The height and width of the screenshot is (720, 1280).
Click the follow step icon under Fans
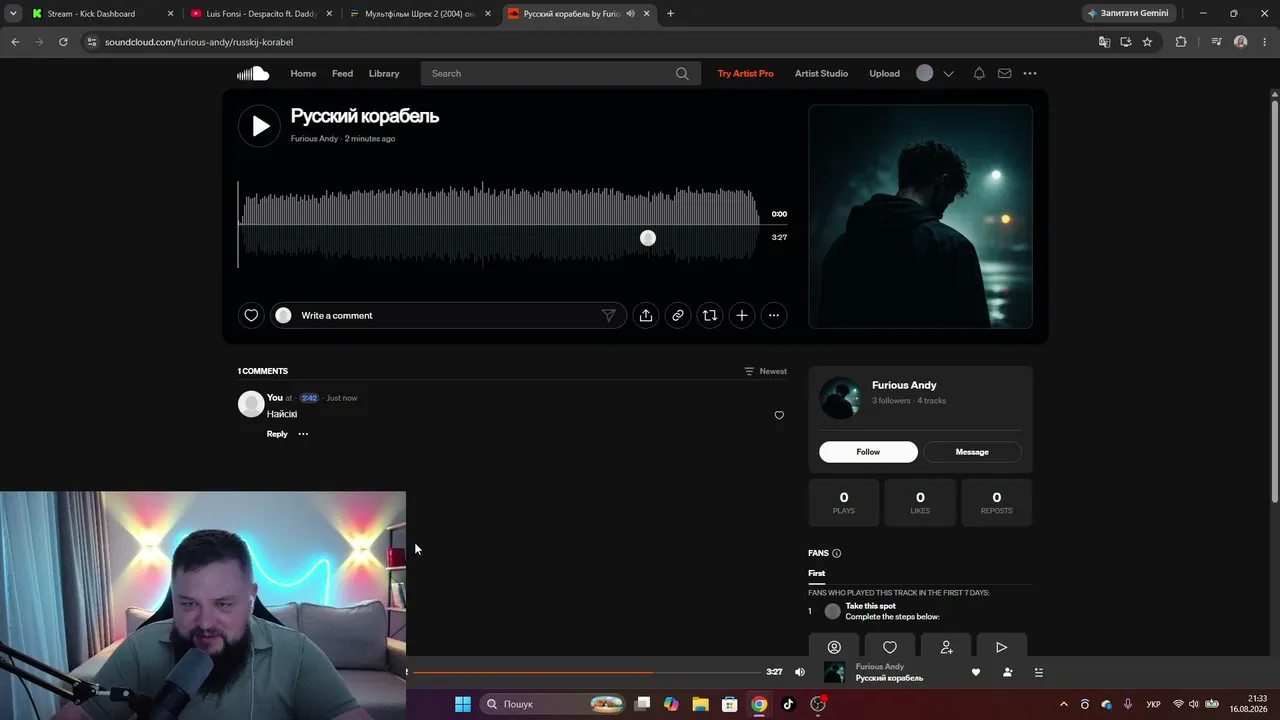click(946, 647)
